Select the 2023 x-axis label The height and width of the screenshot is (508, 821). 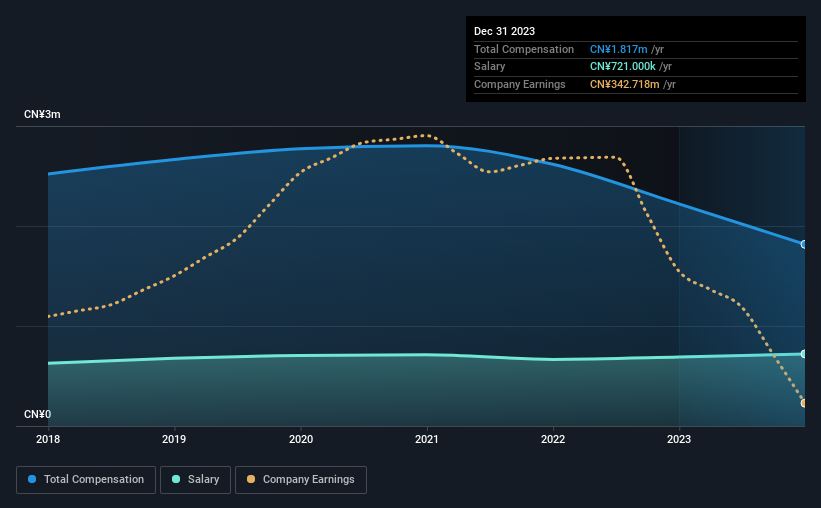tap(679, 439)
